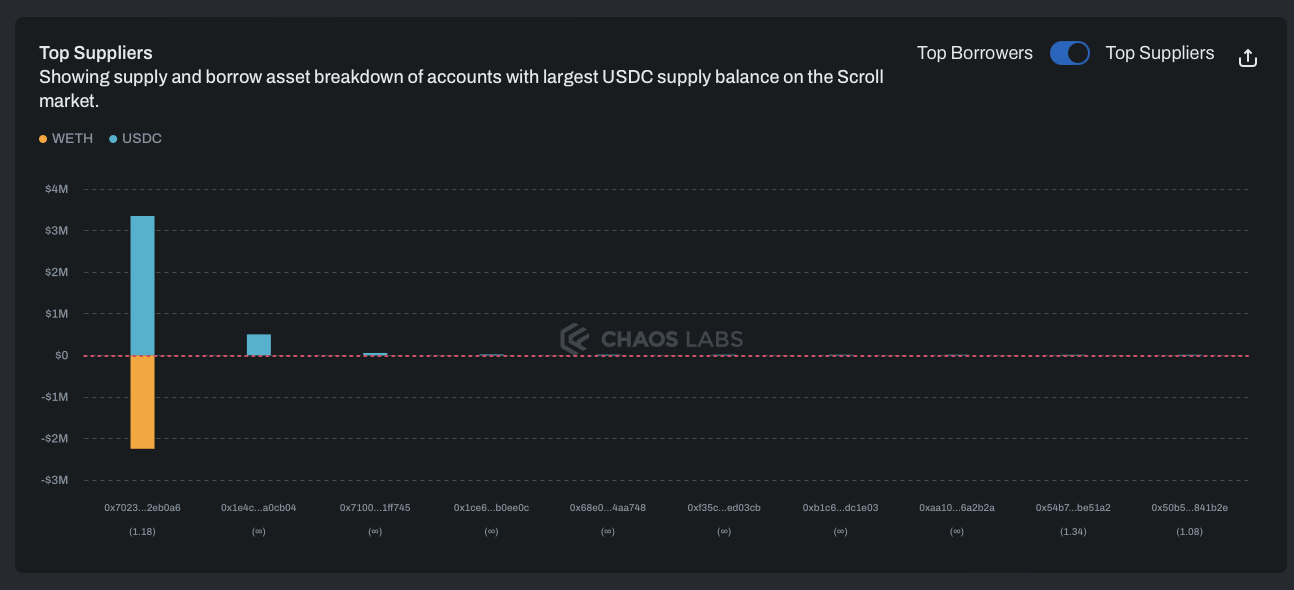This screenshot has width=1294, height=590.
Task: Open account 0x1e4c...a0cb04 address label
Action: [x=258, y=508]
